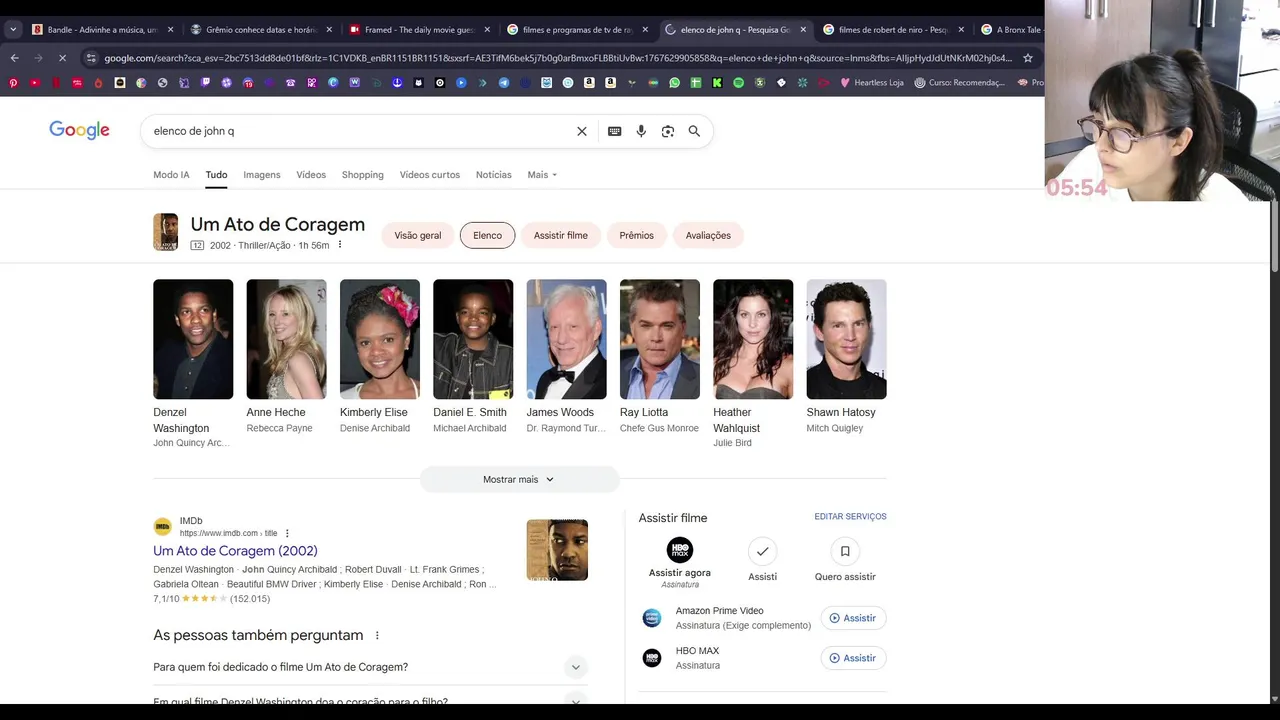
Task: Expand the Mais search filter dropdown
Action: pyautogui.click(x=542, y=175)
